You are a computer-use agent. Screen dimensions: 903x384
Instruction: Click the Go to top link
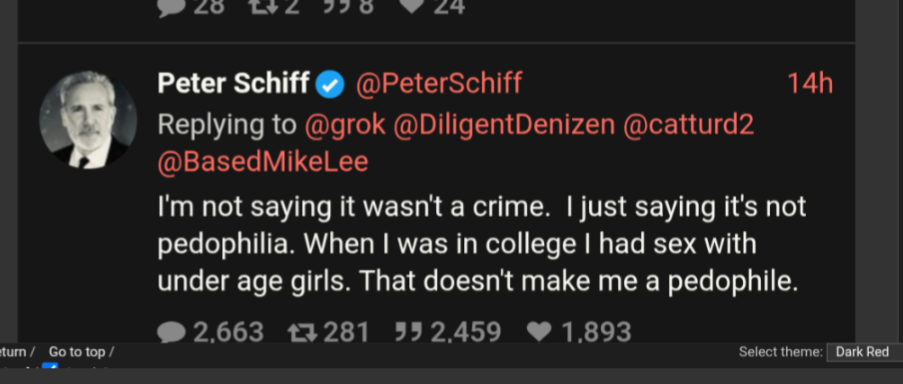[77, 352]
